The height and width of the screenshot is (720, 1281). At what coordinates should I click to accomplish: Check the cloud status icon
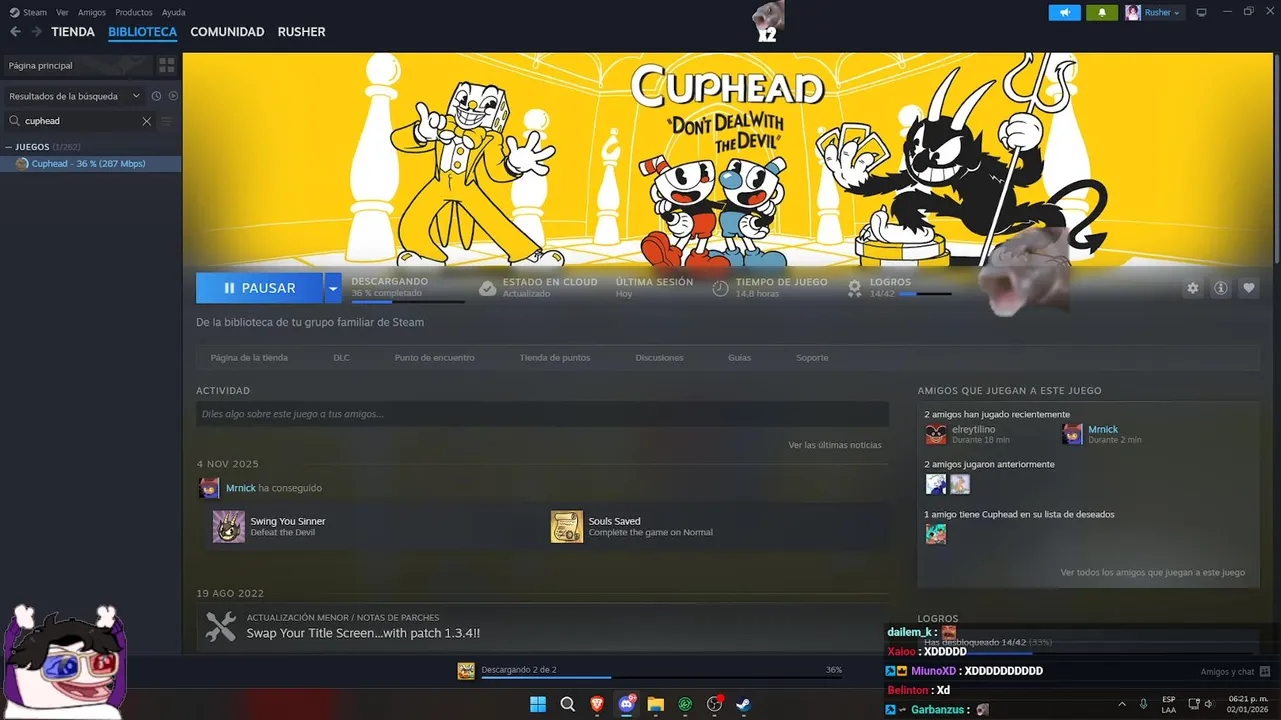point(487,288)
